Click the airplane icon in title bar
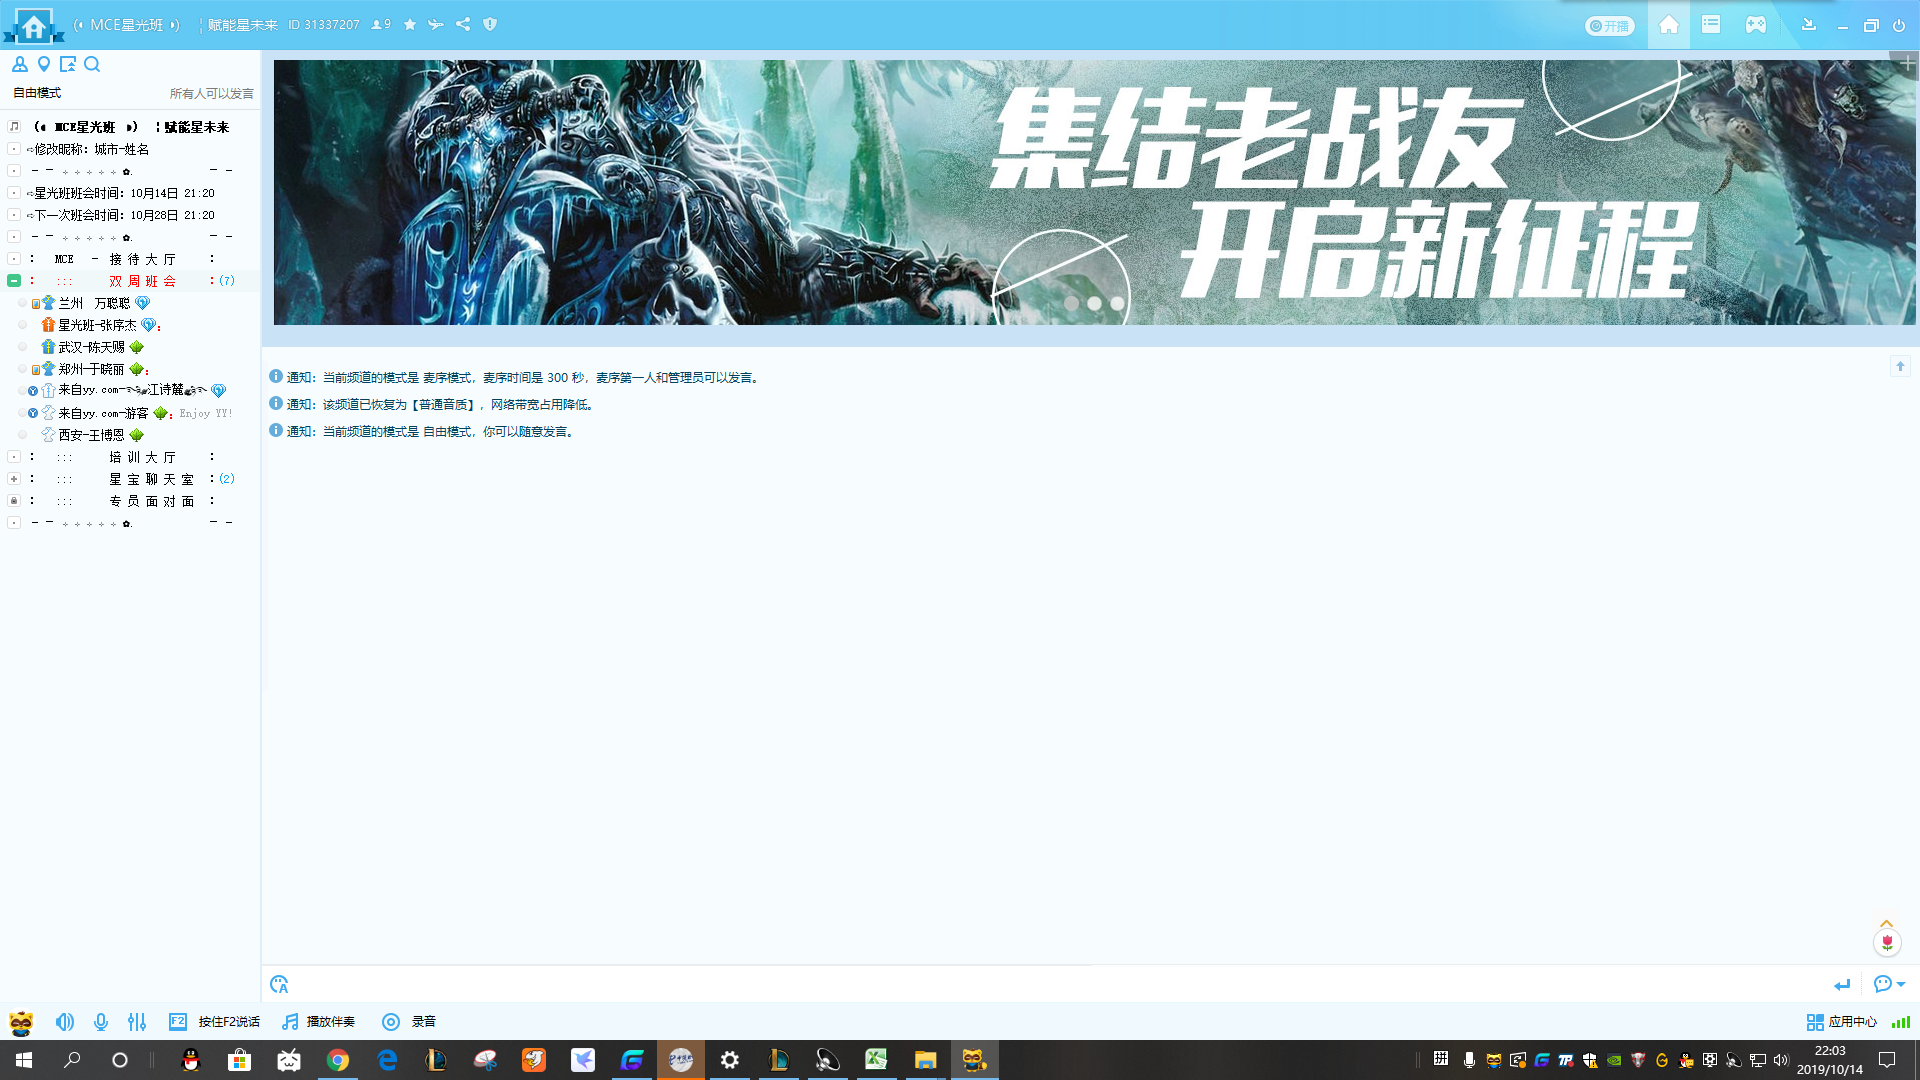 coord(435,24)
